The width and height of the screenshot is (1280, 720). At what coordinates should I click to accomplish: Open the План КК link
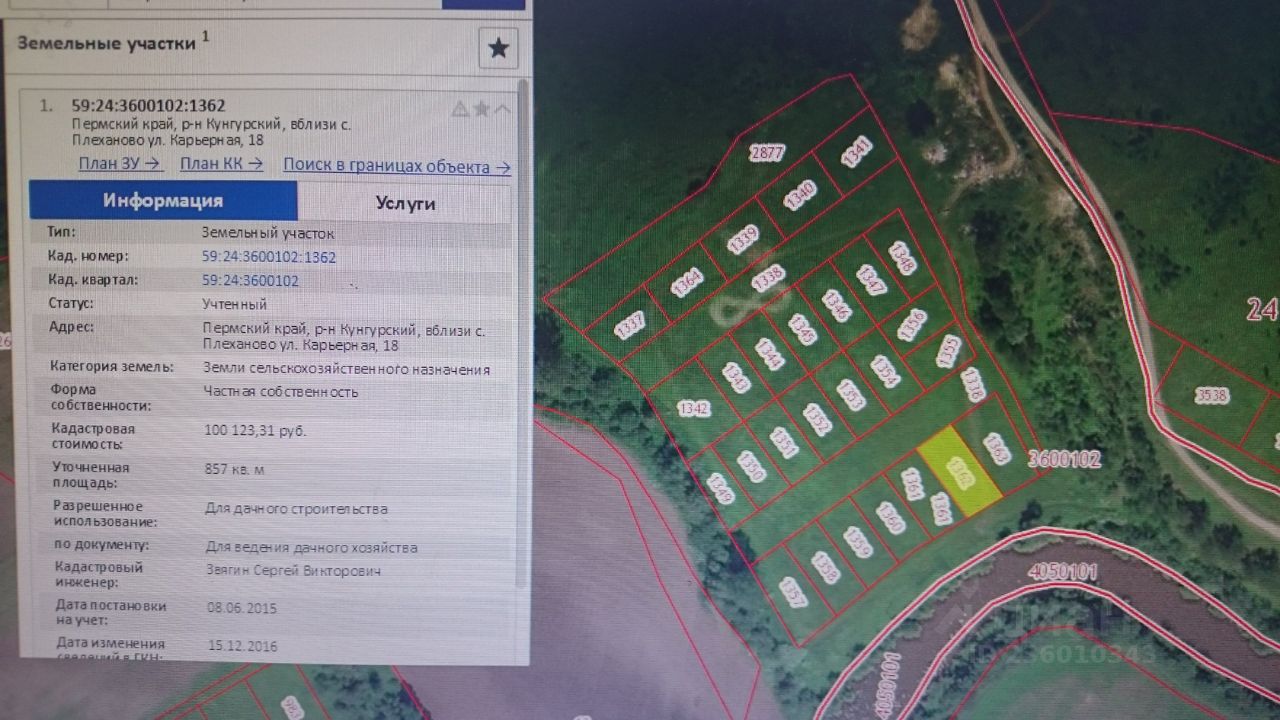click(222, 164)
